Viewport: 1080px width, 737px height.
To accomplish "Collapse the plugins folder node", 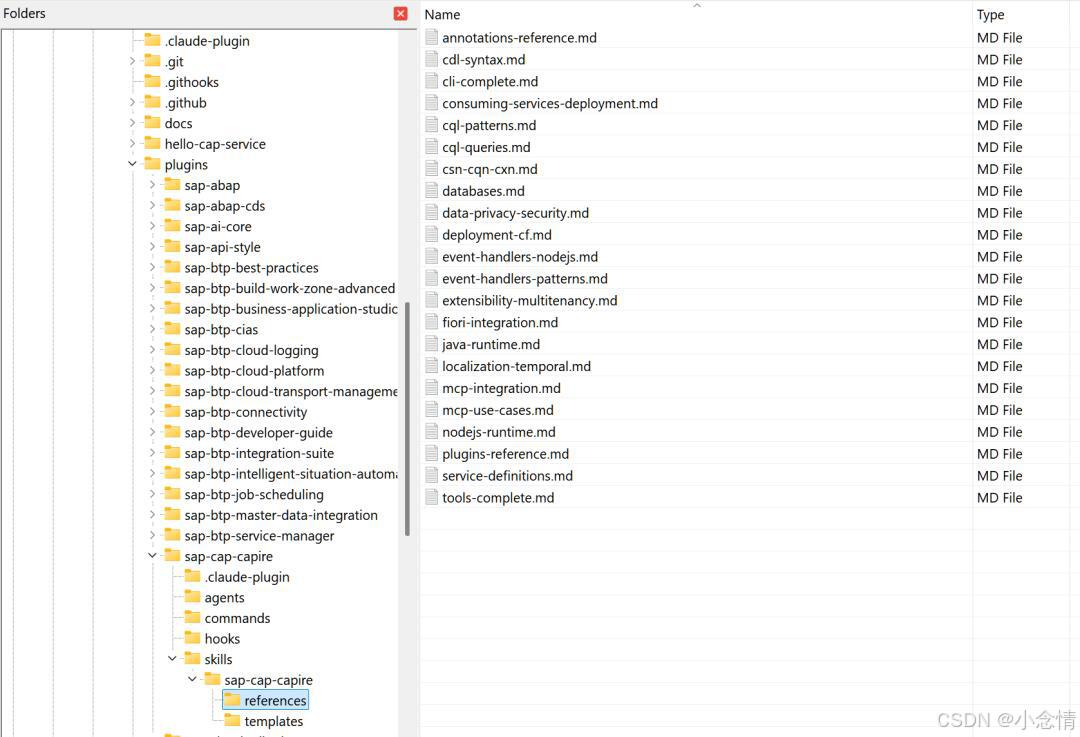I will tap(132, 164).
